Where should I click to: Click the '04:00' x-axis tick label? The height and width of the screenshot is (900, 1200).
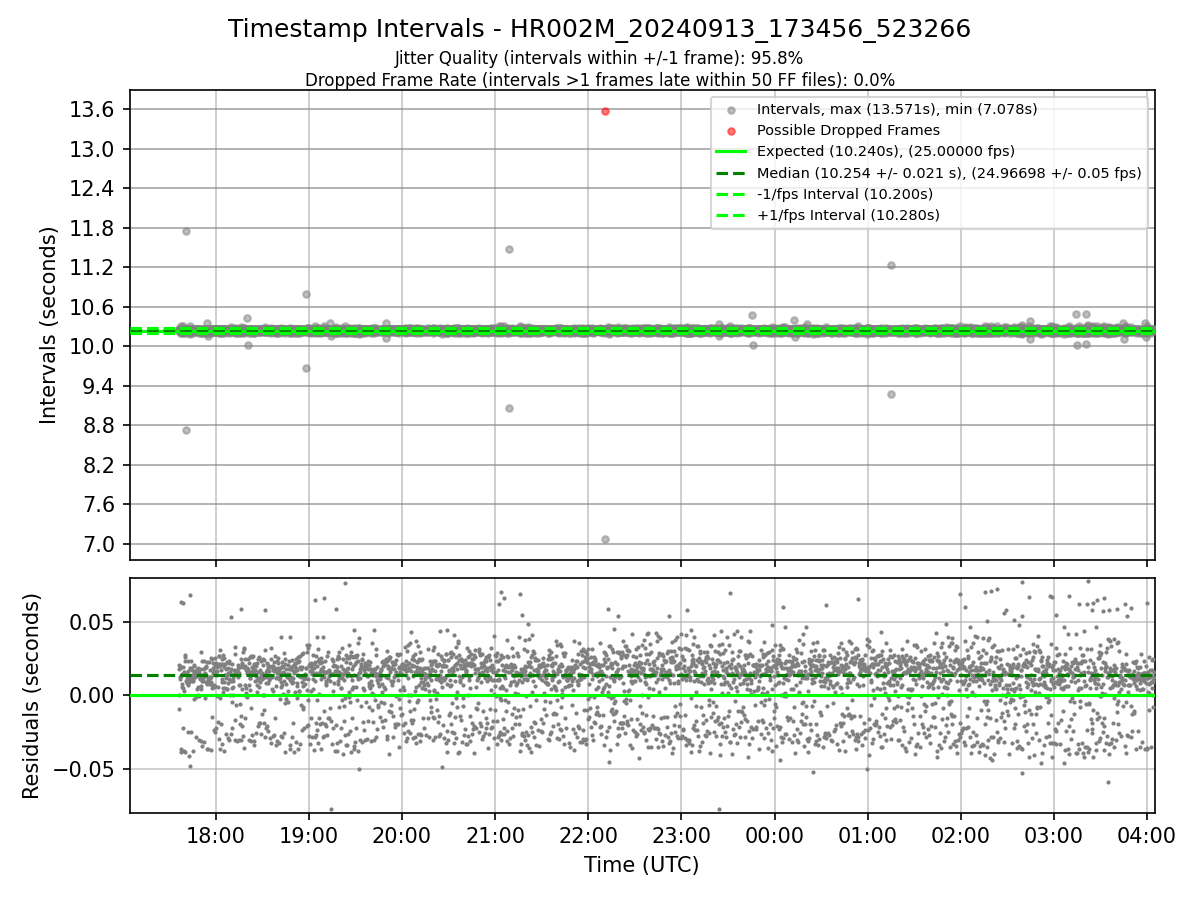click(x=1147, y=835)
